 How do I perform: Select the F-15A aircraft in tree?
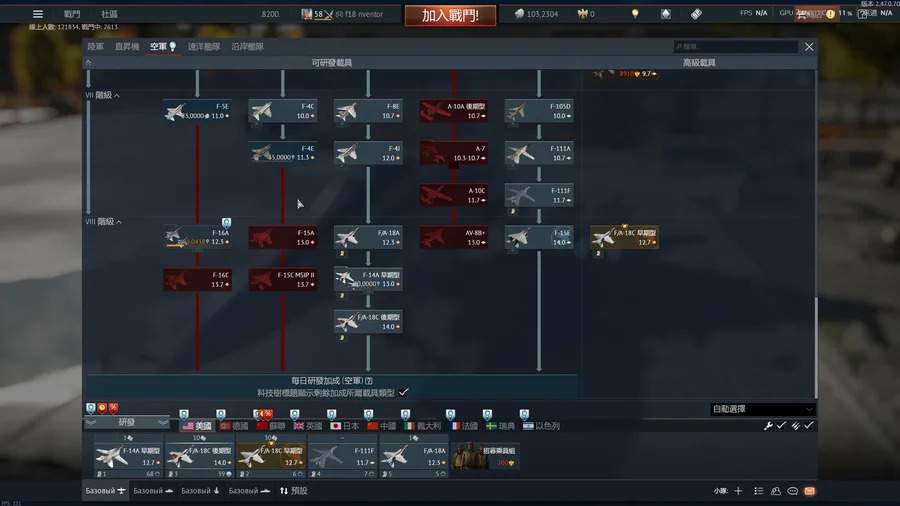(x=282, y=237)
